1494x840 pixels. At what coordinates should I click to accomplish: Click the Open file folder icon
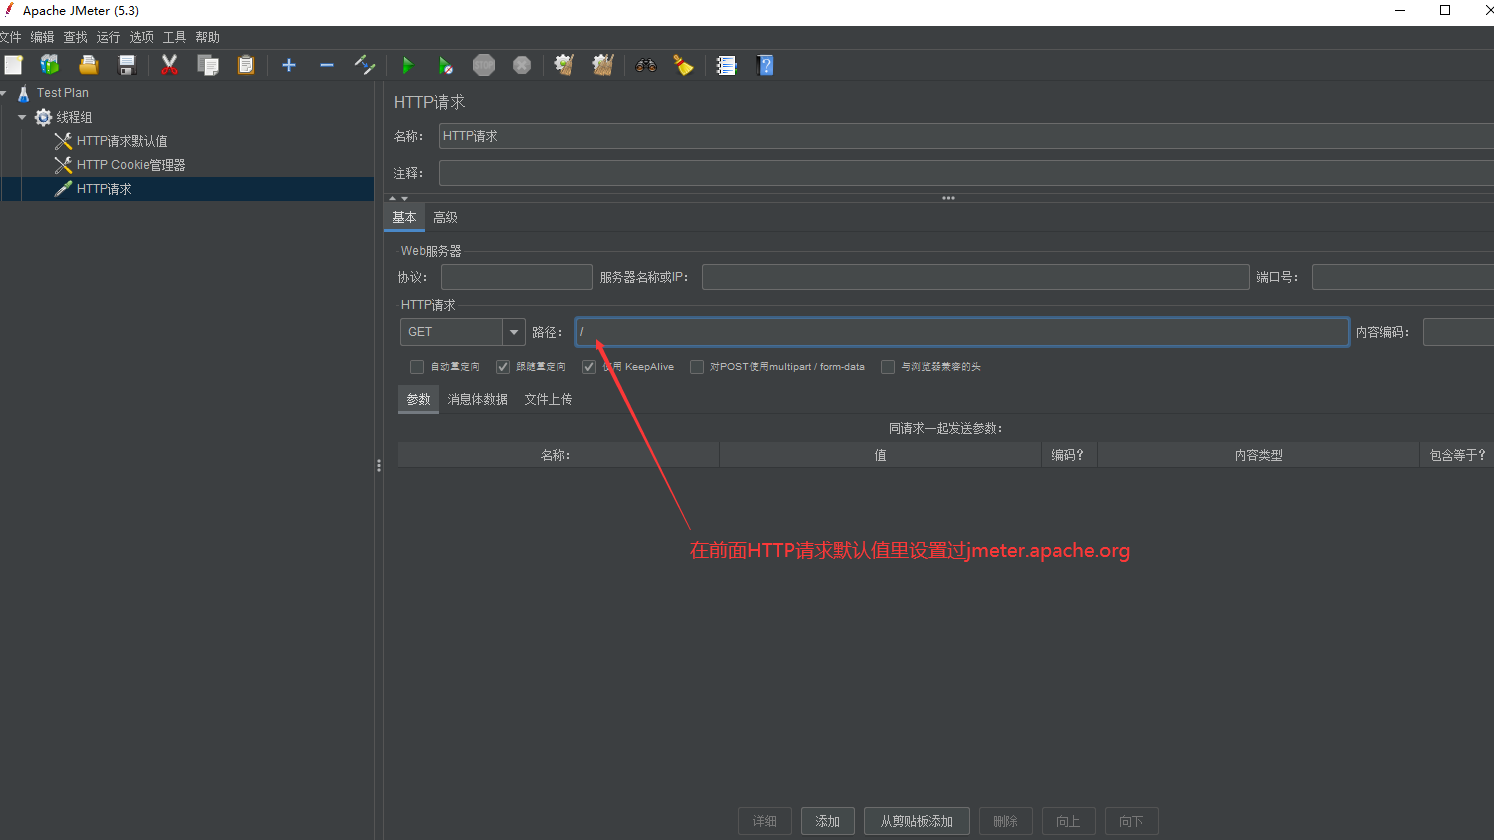[x=89, y=65]
